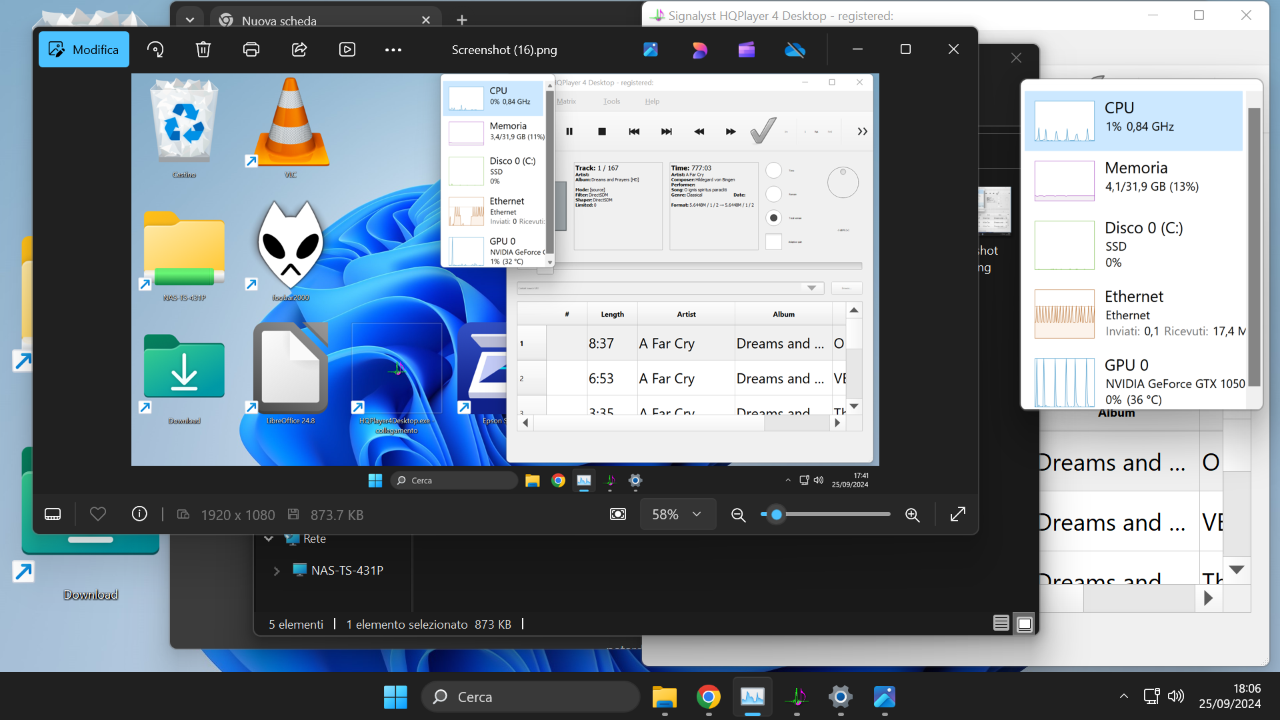Viewport: 1280px width, 720px height.
Task: Open the clock showing 18:06 25/09/2024
Action: coord(1231,696)
